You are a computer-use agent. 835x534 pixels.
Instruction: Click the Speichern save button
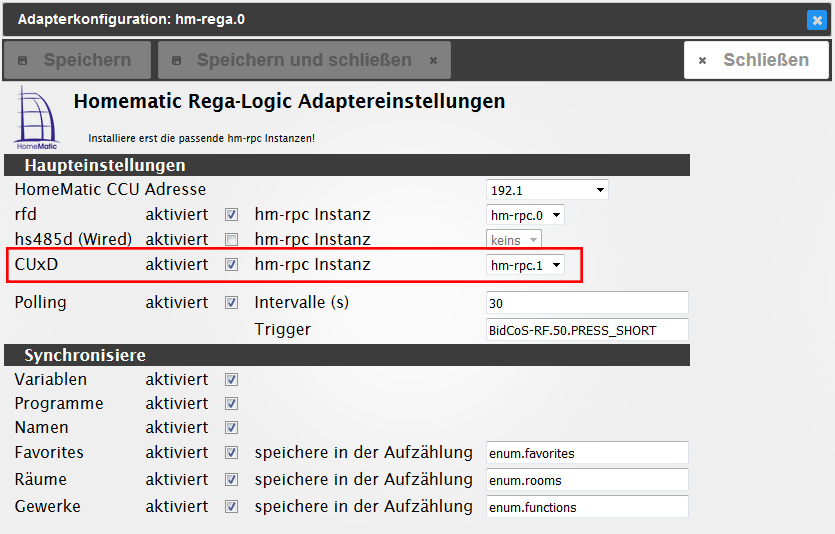click(78, 60)
